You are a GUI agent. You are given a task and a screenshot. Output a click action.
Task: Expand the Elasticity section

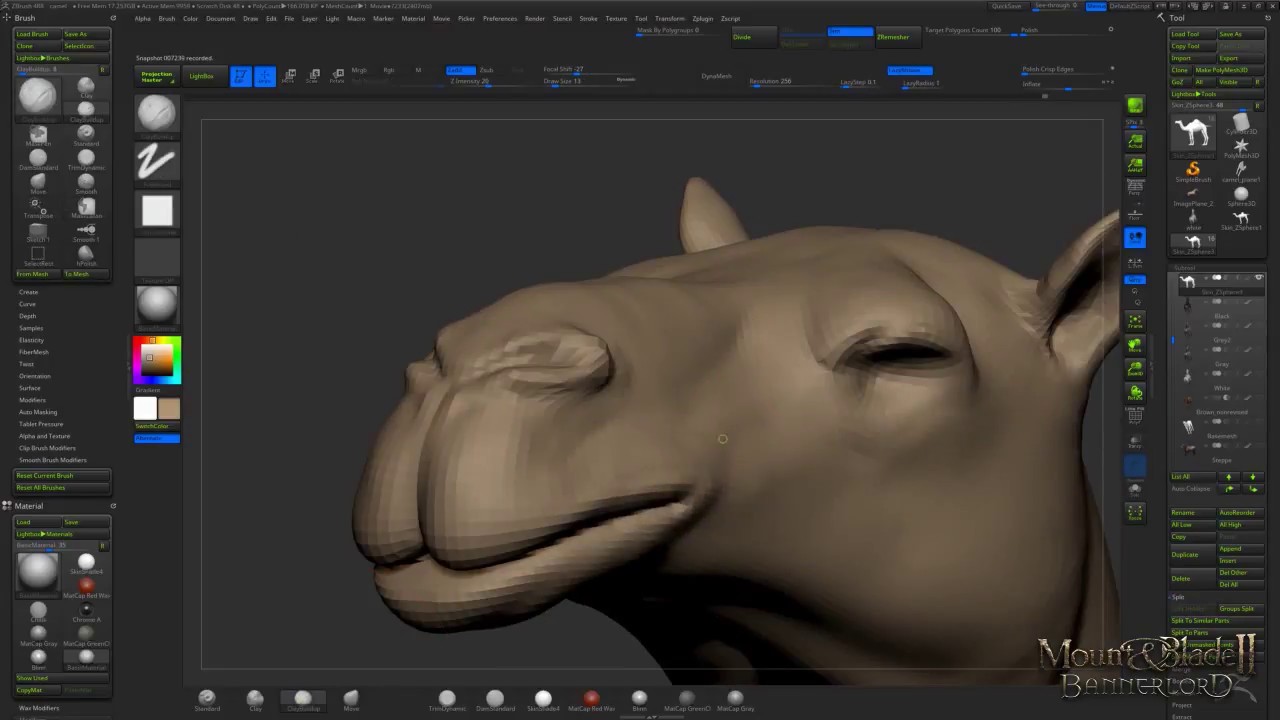[x=31, y=340]
